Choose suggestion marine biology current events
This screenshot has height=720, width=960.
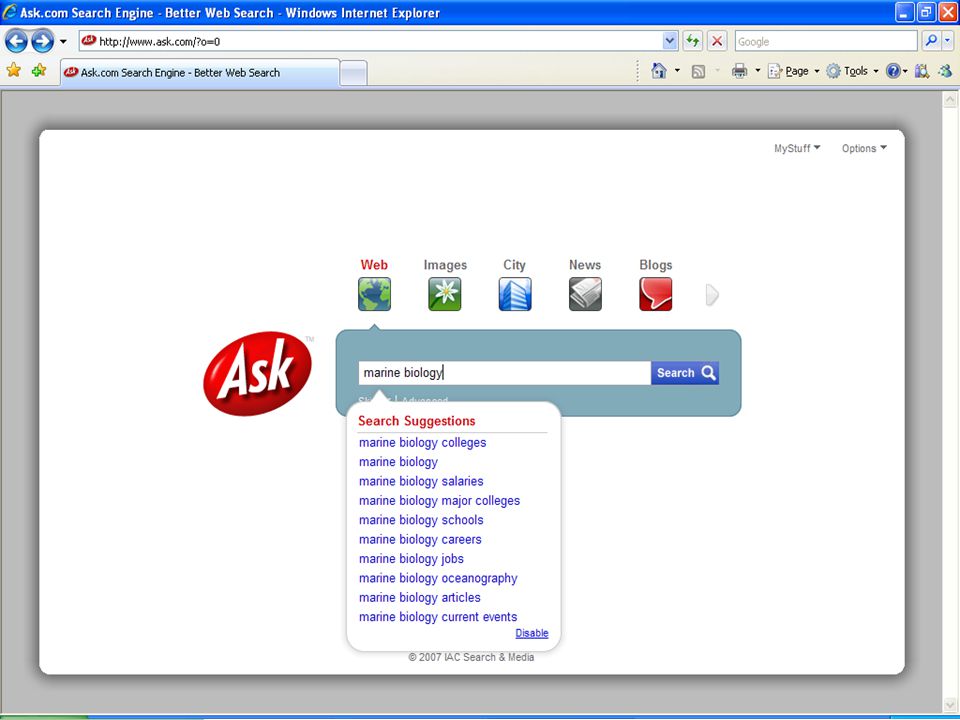point(438,617)
